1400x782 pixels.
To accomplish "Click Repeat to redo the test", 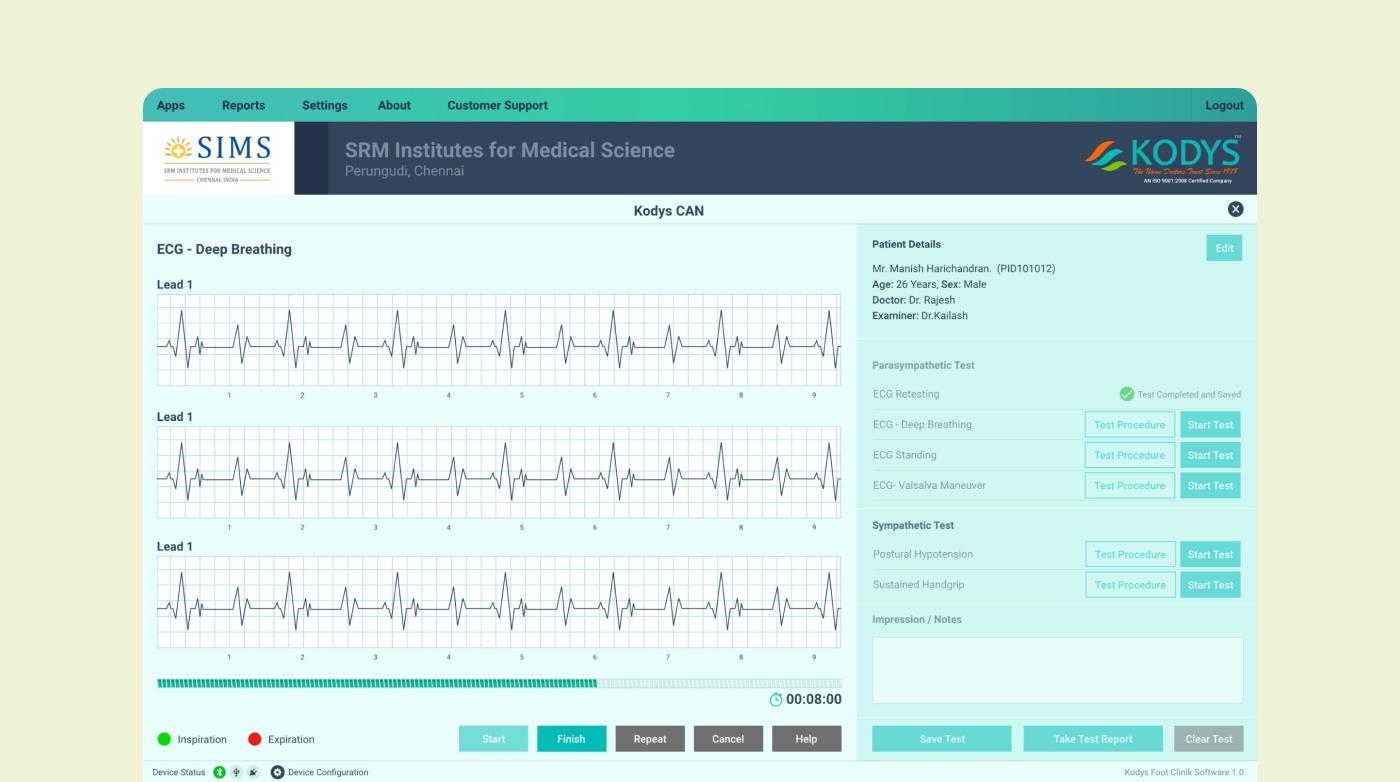I will 650,739.
